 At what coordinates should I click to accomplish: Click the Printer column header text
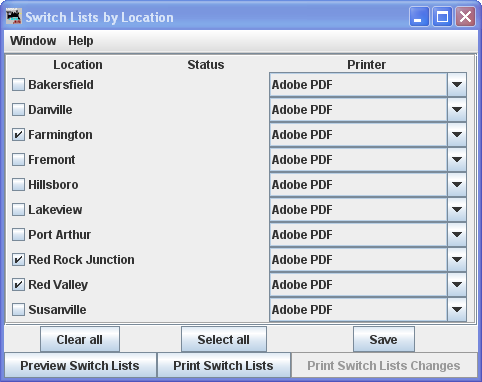tap(367, 65)
